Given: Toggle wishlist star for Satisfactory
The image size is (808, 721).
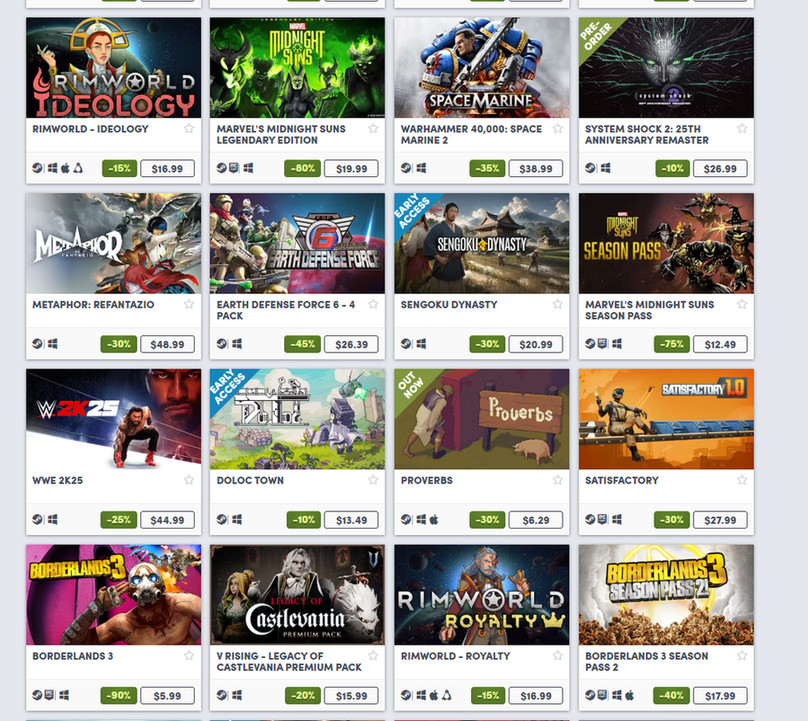Looking at the screenshot, I should click(742, 480).
